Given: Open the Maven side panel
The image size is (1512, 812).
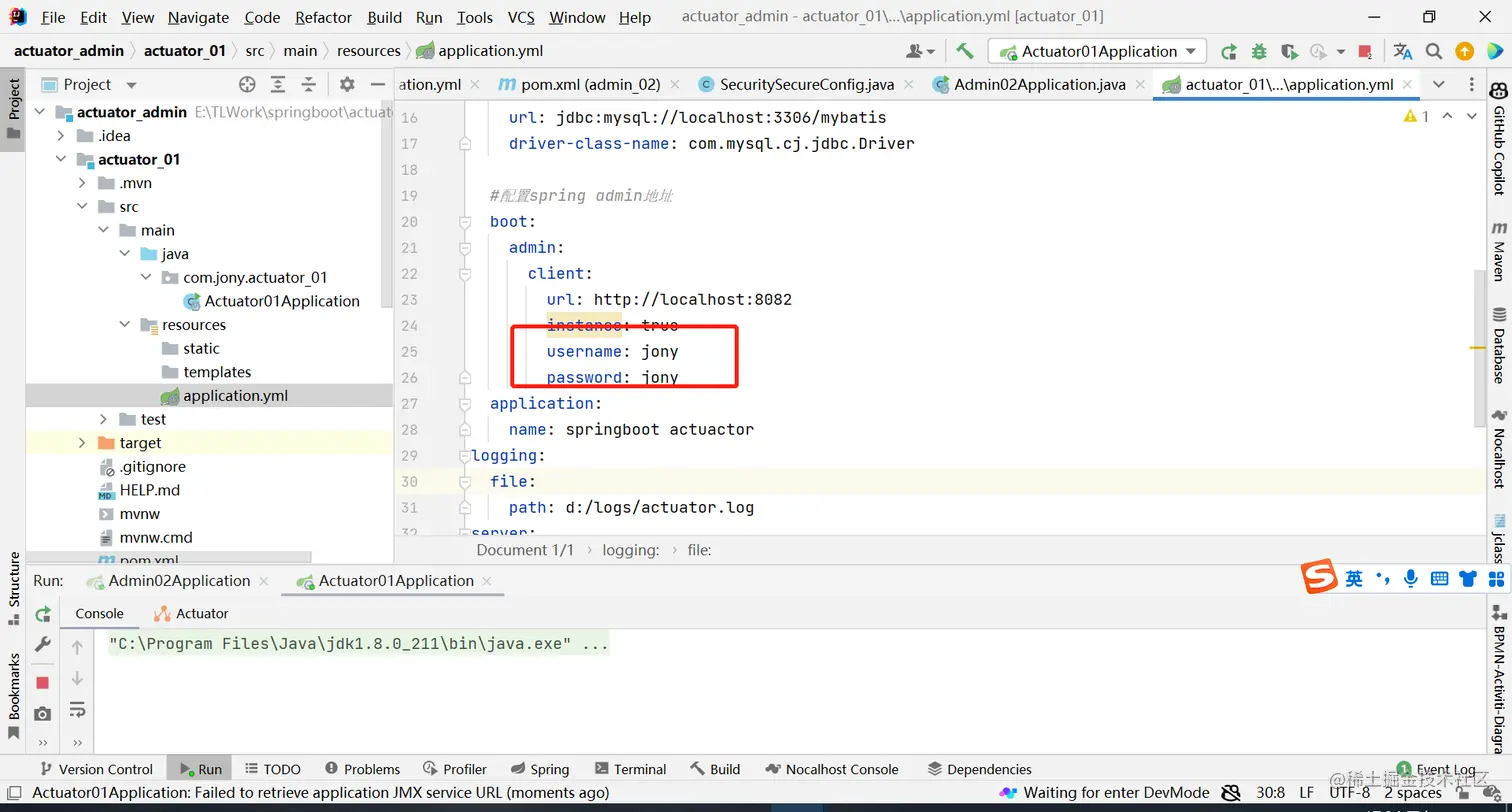Looking at the screenshot, I should point(1499,251).
